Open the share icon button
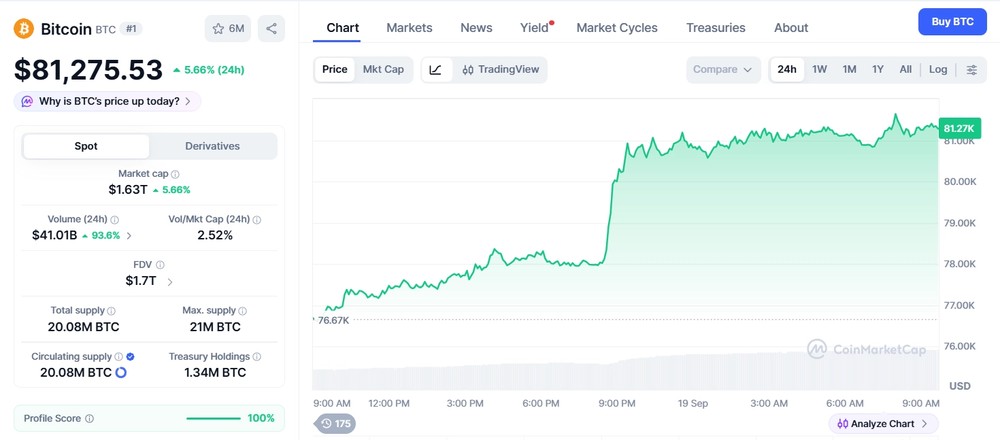Viewport: 1000px width, 440px height. tap(271, 29)
